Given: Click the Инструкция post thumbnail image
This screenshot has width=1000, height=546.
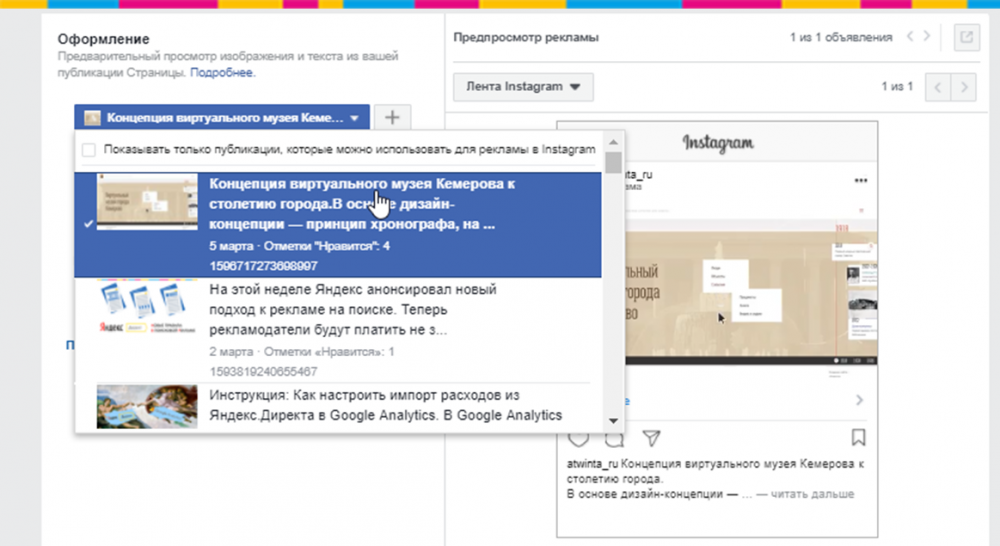Looking at the screenshot, I should point(147,406).
